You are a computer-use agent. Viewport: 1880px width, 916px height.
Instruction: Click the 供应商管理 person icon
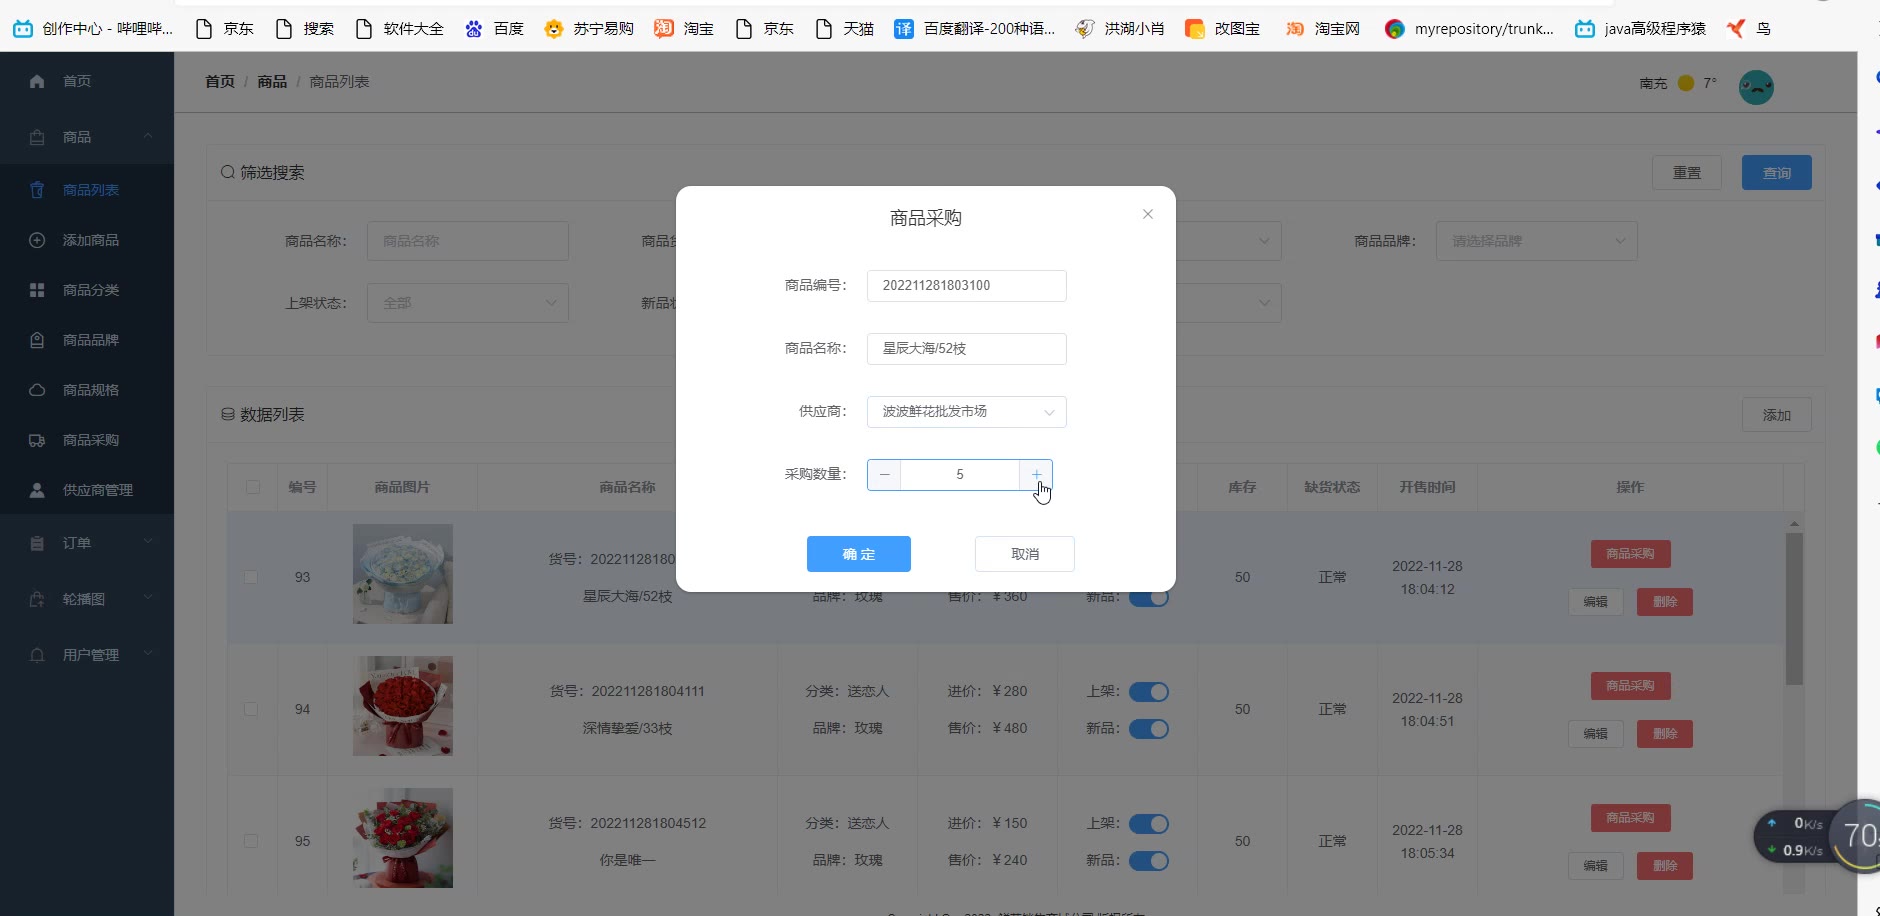(37, 490)
